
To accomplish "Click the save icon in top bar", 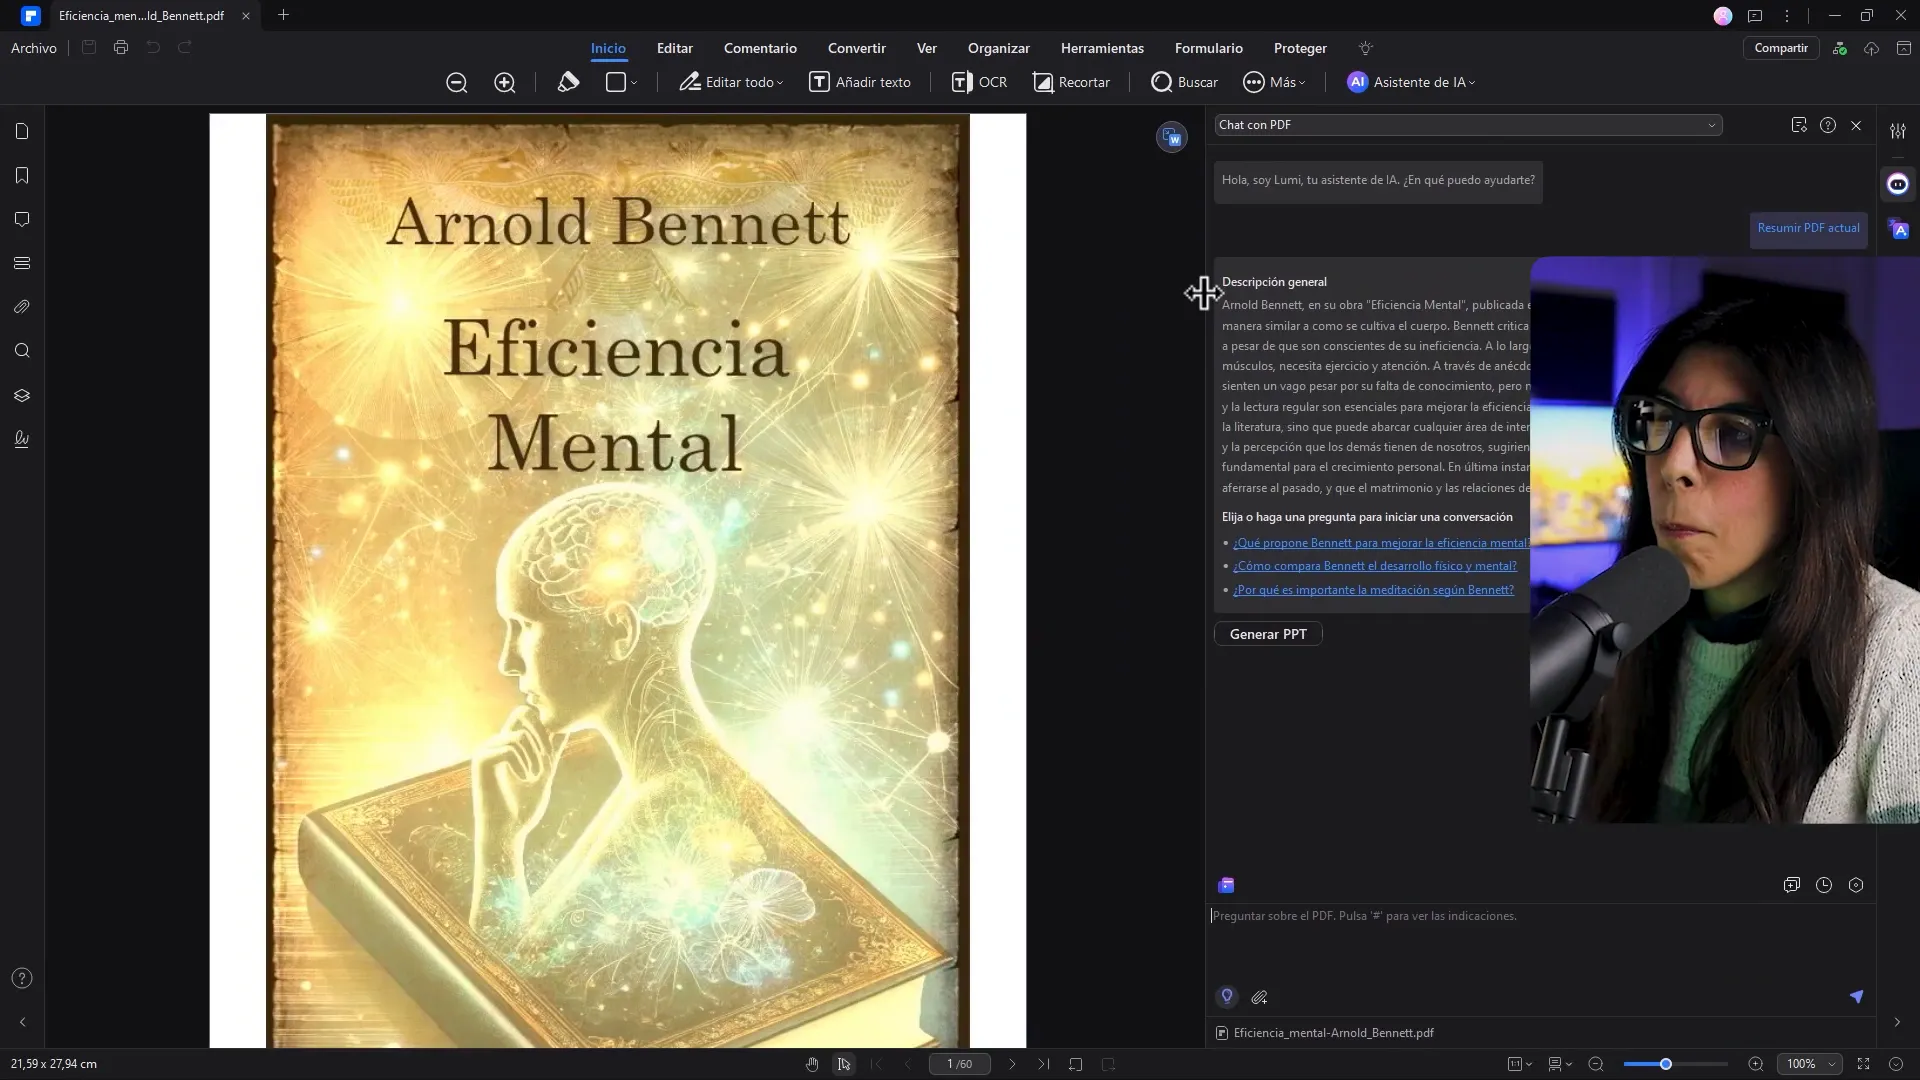I will pyautogui.click(x=89, y=47).
